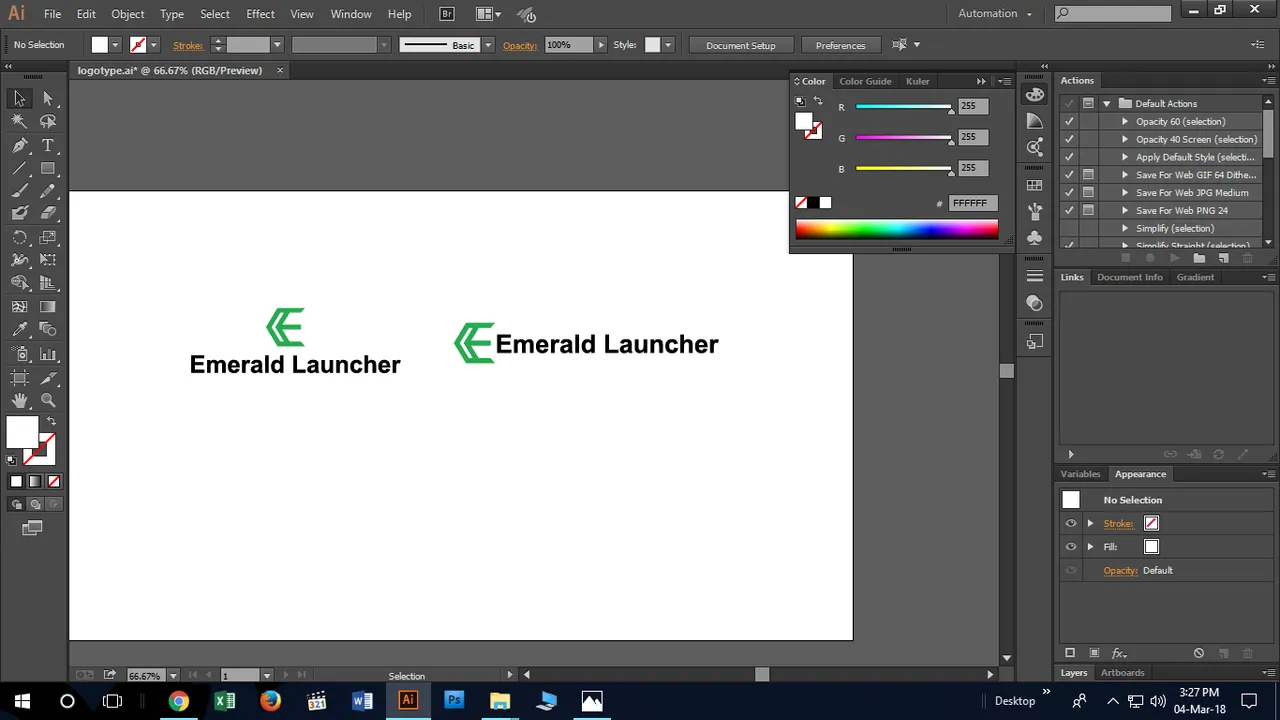Open the Object menu

128,14
